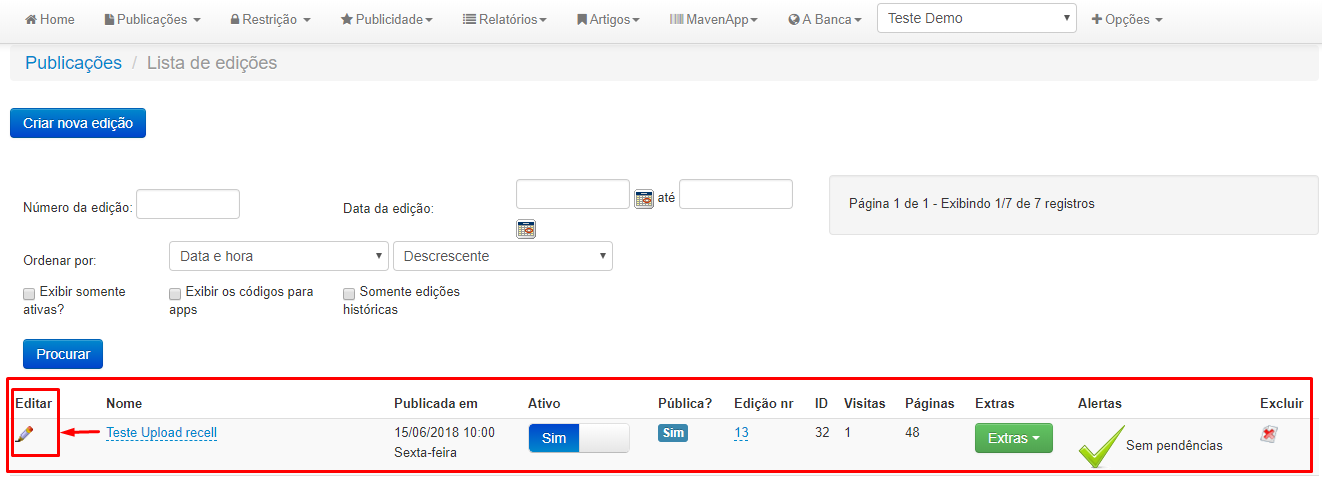1322x477 pixels.
Task: Click the calendar icon below the date fields
Action: pos(526,229)
